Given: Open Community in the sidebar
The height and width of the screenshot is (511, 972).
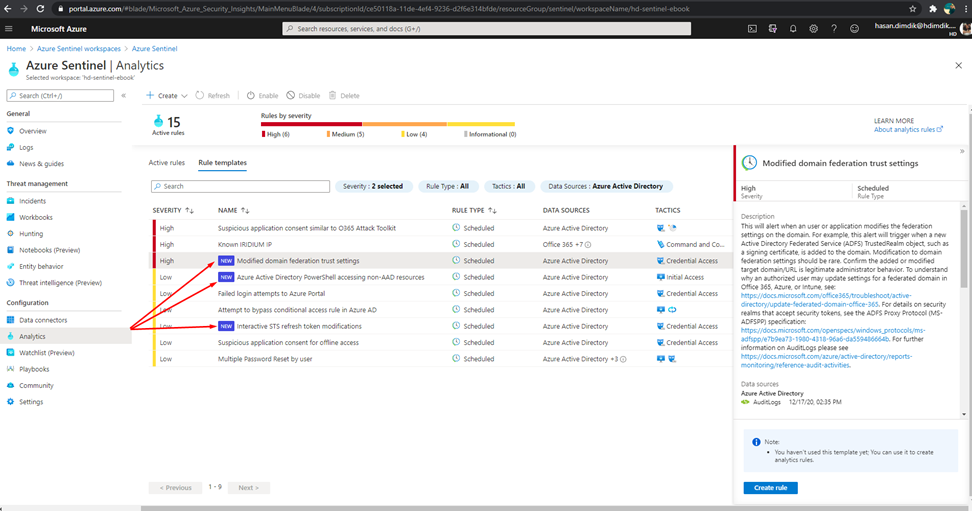Looking at the screenshot, I should tap(36, 385).
